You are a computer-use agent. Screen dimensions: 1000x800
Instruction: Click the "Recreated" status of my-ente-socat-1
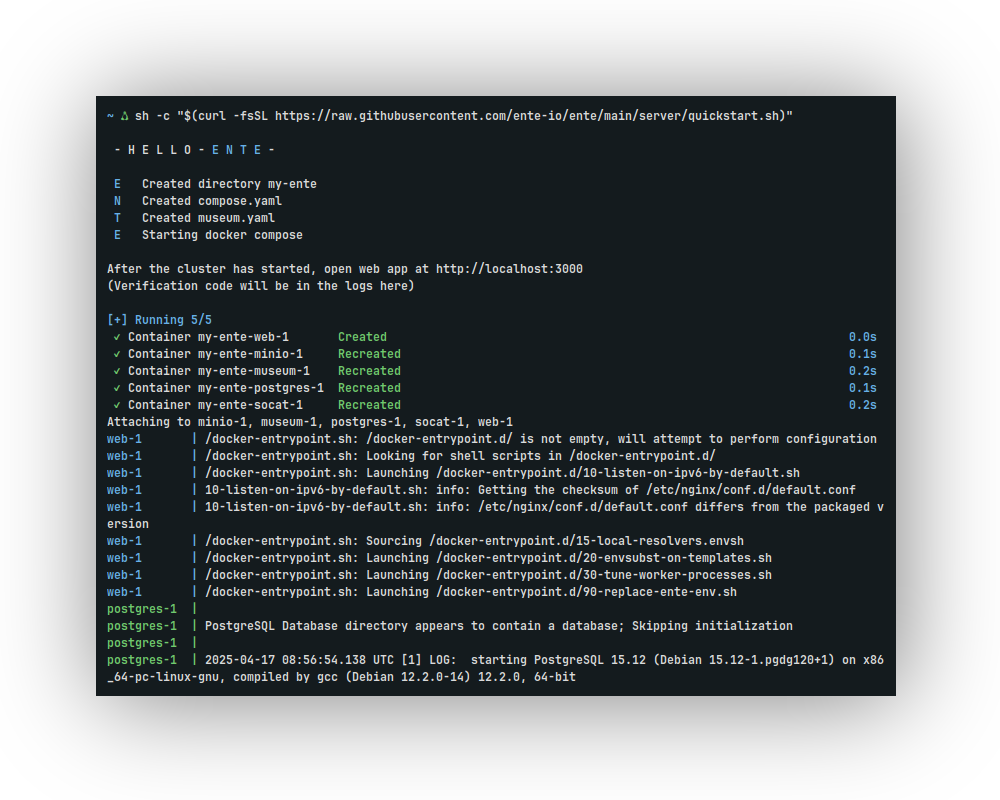pos(369,405)
